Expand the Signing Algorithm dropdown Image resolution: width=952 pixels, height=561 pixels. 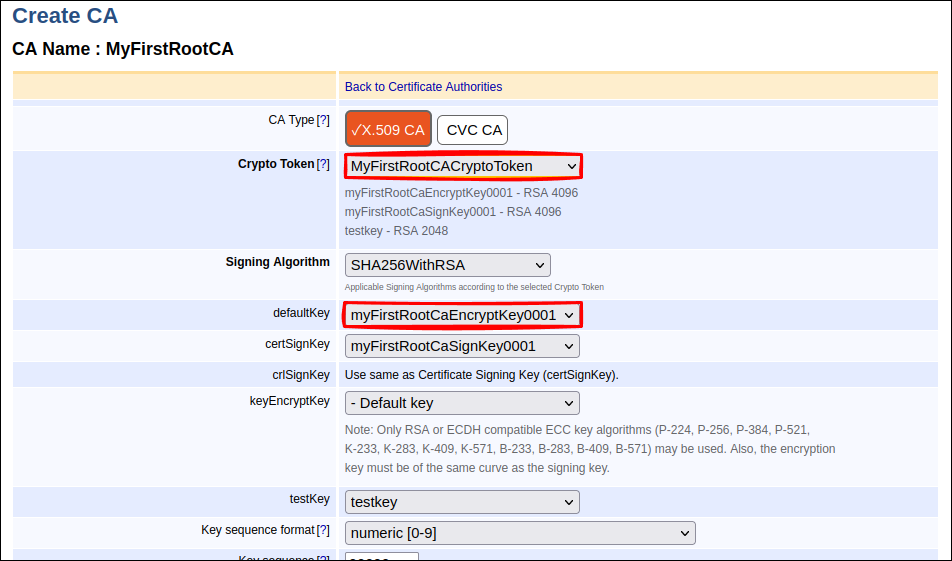pos(447,265)
